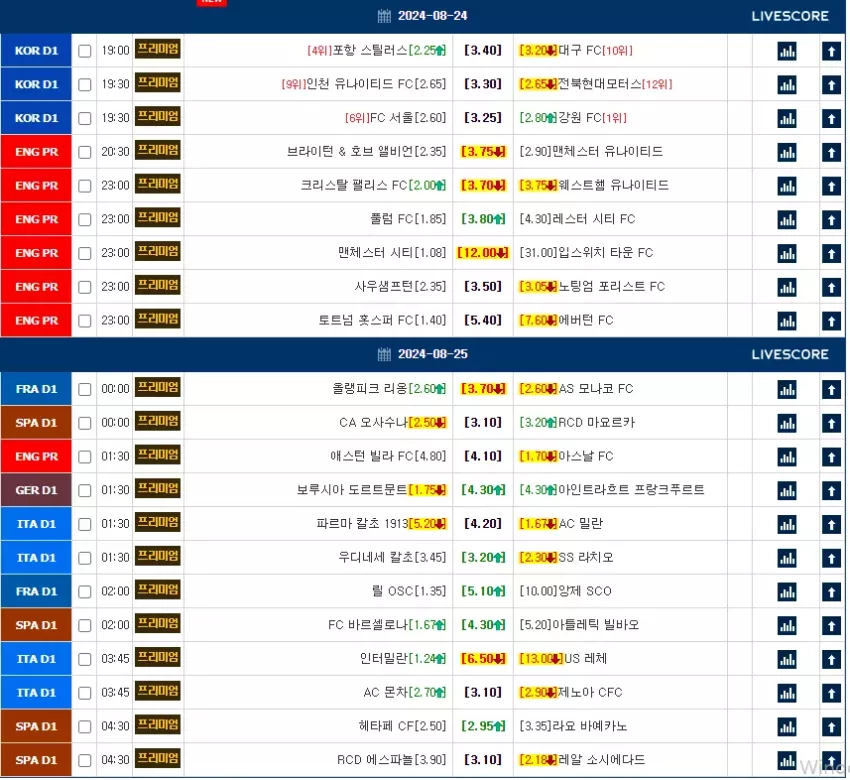850x780 pixels.
Task: Open stats chart for Pohang Steelers match
Action: pyautogui.click(x=787, y=51)
